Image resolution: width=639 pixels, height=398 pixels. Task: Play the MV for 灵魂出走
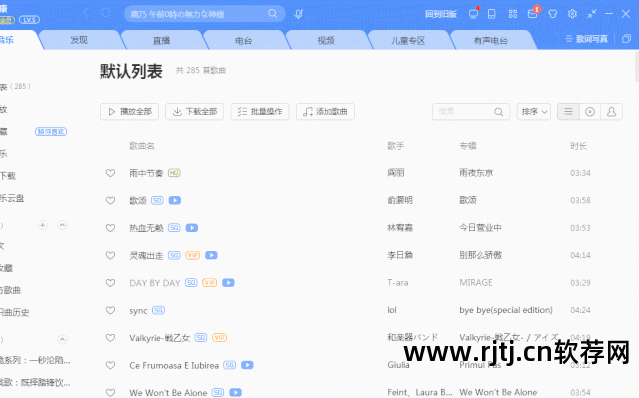[211, 255]
